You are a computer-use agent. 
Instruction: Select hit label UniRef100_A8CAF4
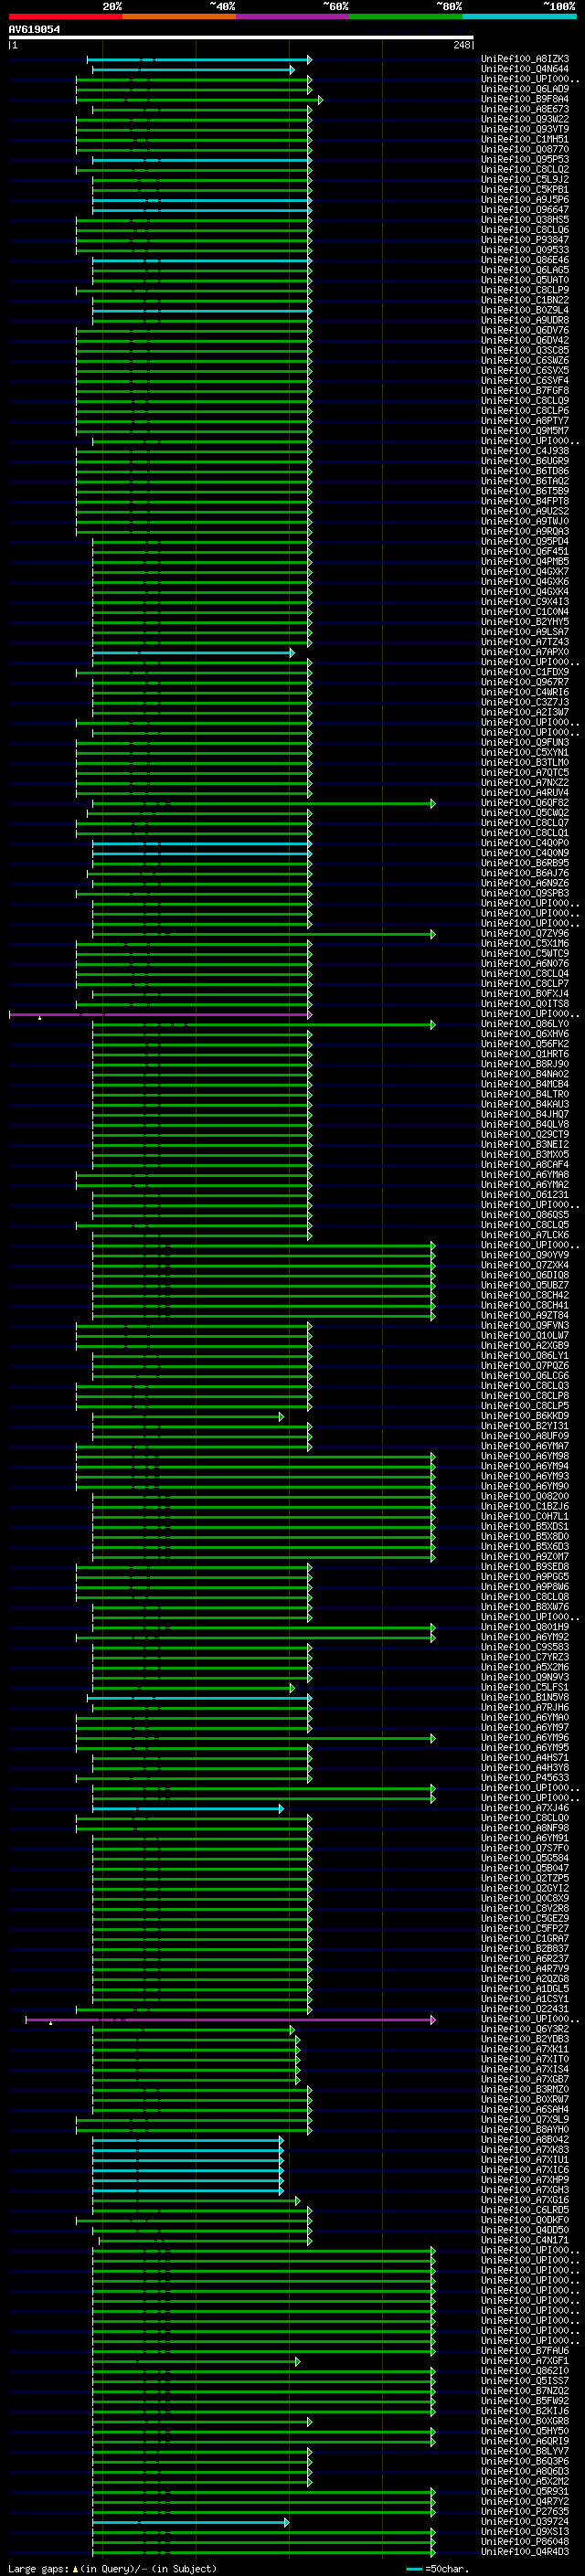(x=525, y=1164)
